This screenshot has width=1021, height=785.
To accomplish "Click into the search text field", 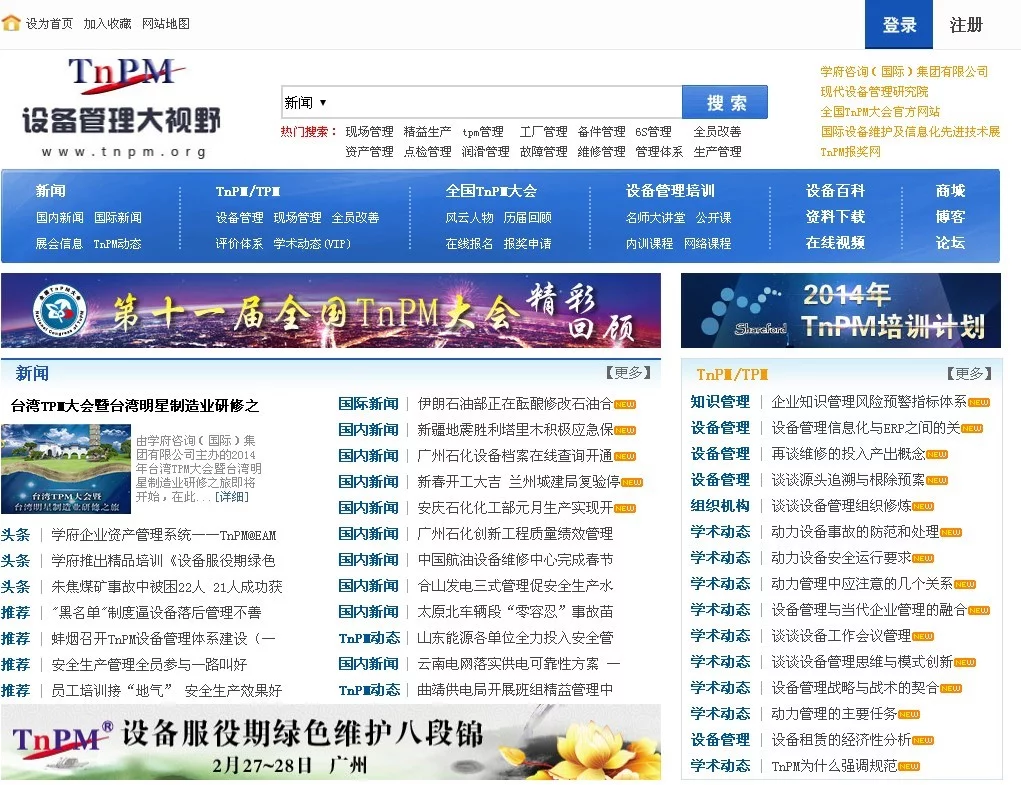I will pos(505,103).
